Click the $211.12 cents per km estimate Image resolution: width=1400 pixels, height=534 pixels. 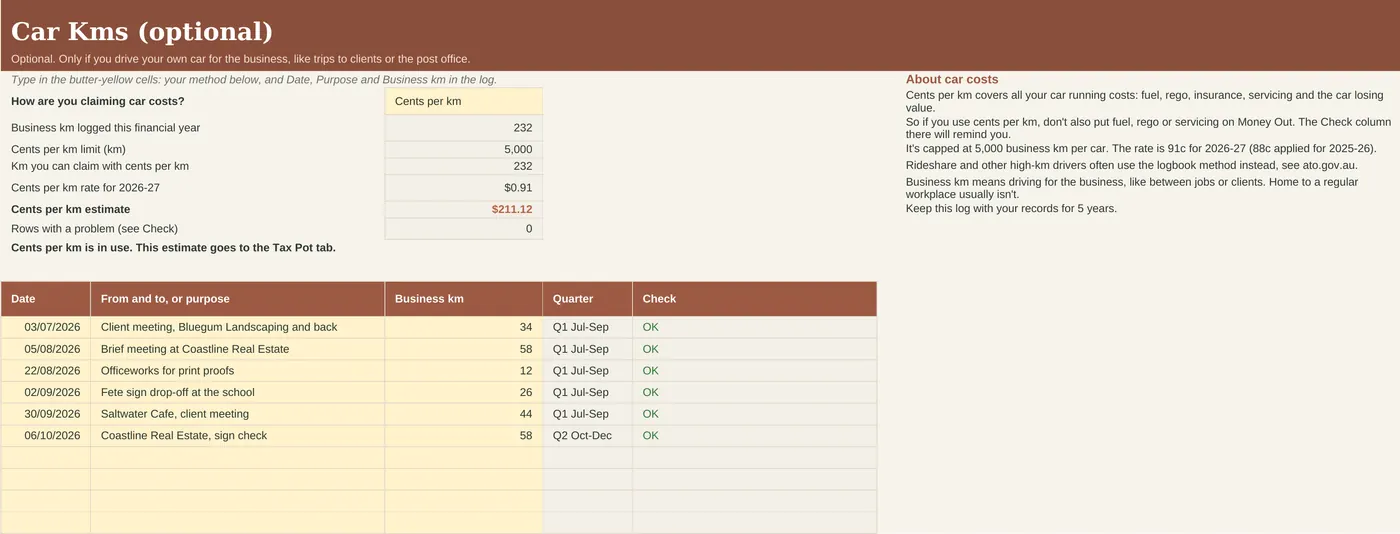point(464,209)
